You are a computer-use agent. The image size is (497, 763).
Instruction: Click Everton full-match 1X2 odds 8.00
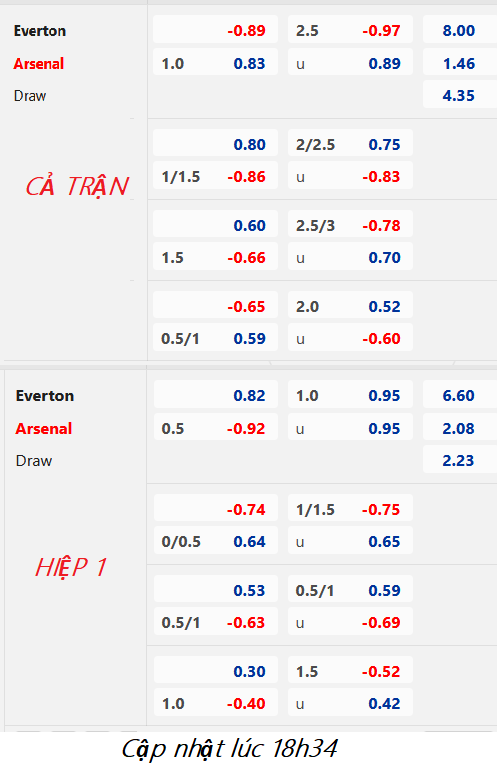tap(460, 31)
